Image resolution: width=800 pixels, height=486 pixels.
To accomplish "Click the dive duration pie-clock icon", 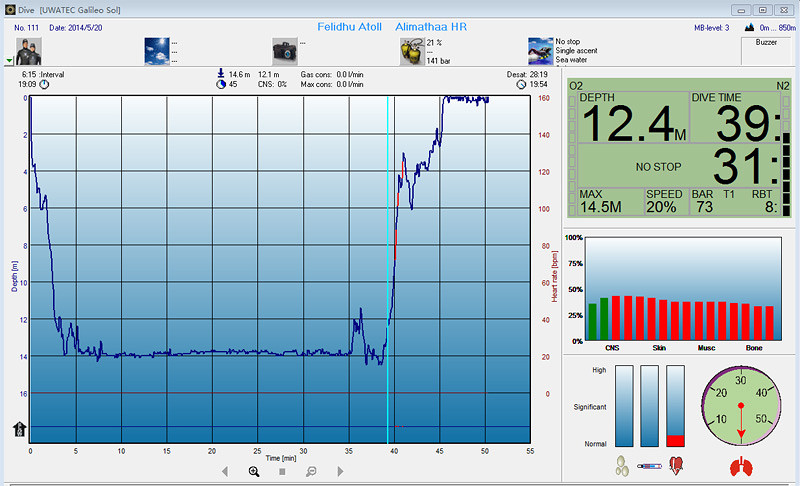I will pos(221,85).
